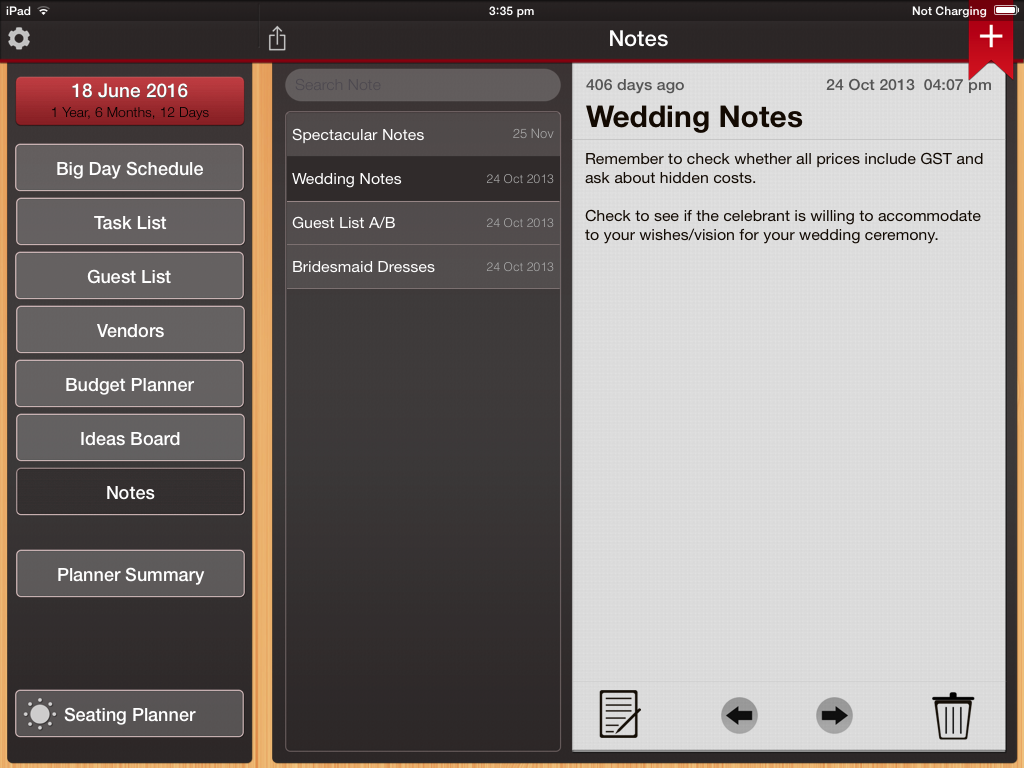Edit the note using pencil-paper icon
This screenshot has width=1024, height=768.
618,714
